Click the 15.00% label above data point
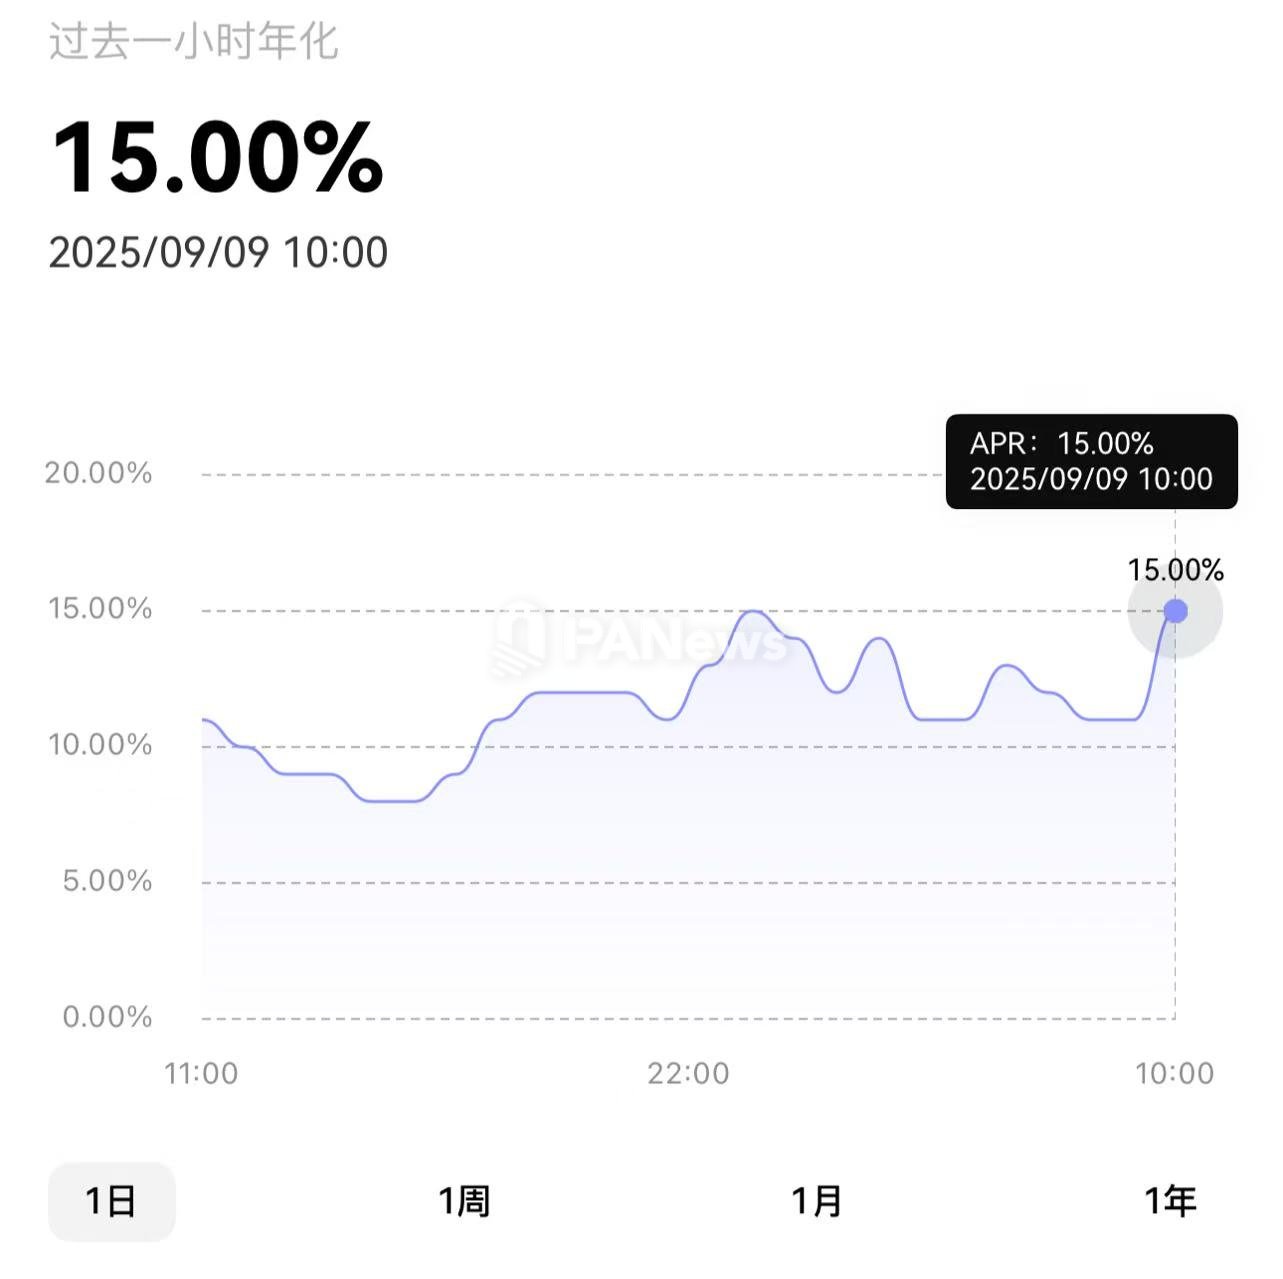1283x1279 pixels. click(1175, 571)
